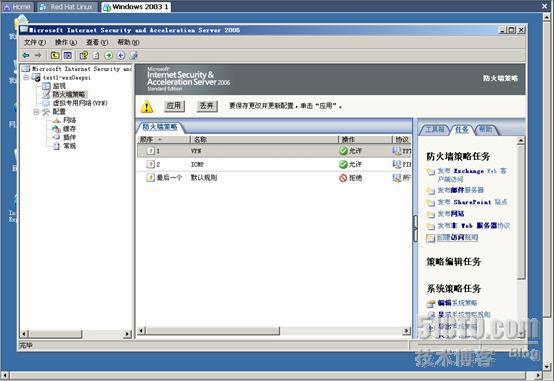
Task: Click the red deny icon in the default rule row
Action: 343,178
